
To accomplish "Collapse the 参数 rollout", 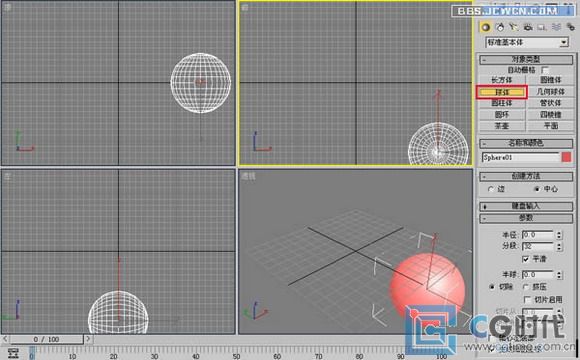I will [x=526, y=218].
